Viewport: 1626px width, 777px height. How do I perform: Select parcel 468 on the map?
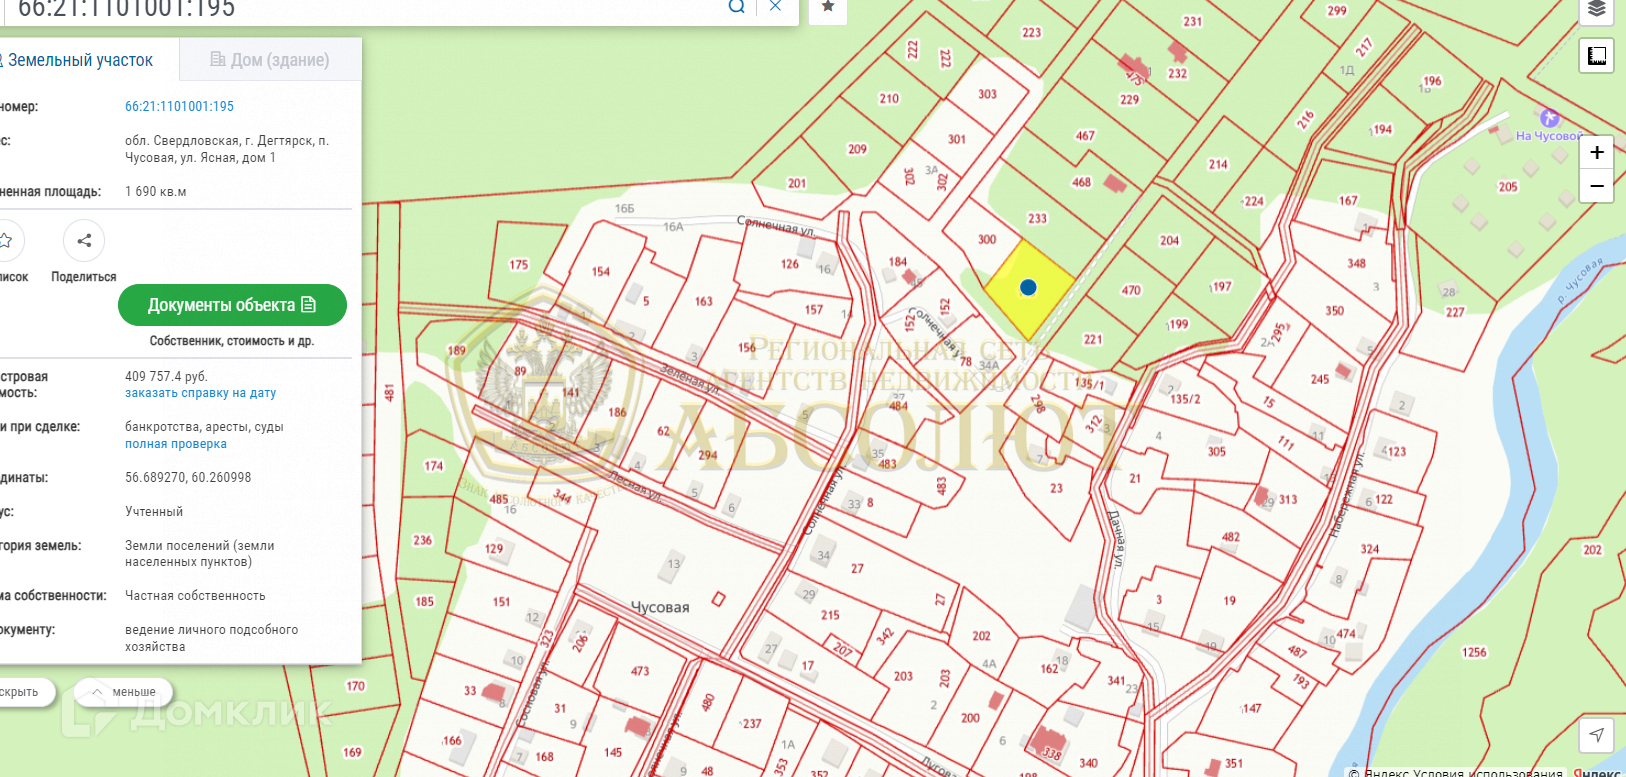(x=1082, y=183)
